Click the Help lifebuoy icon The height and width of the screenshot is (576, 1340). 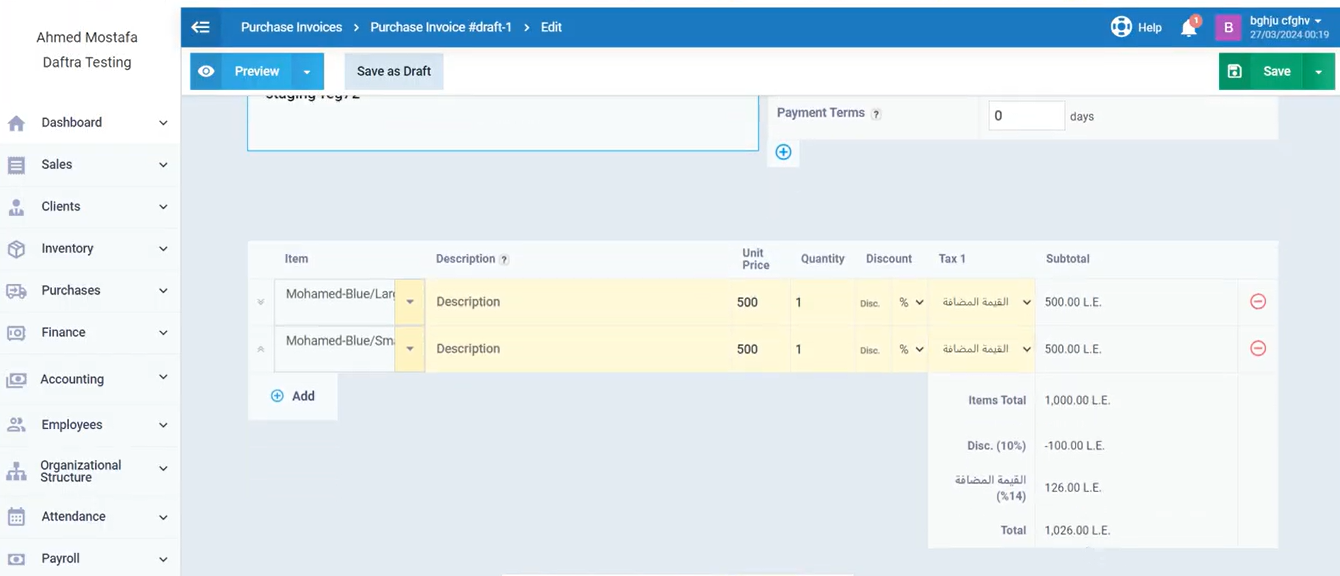click(x=1121, y=27)
